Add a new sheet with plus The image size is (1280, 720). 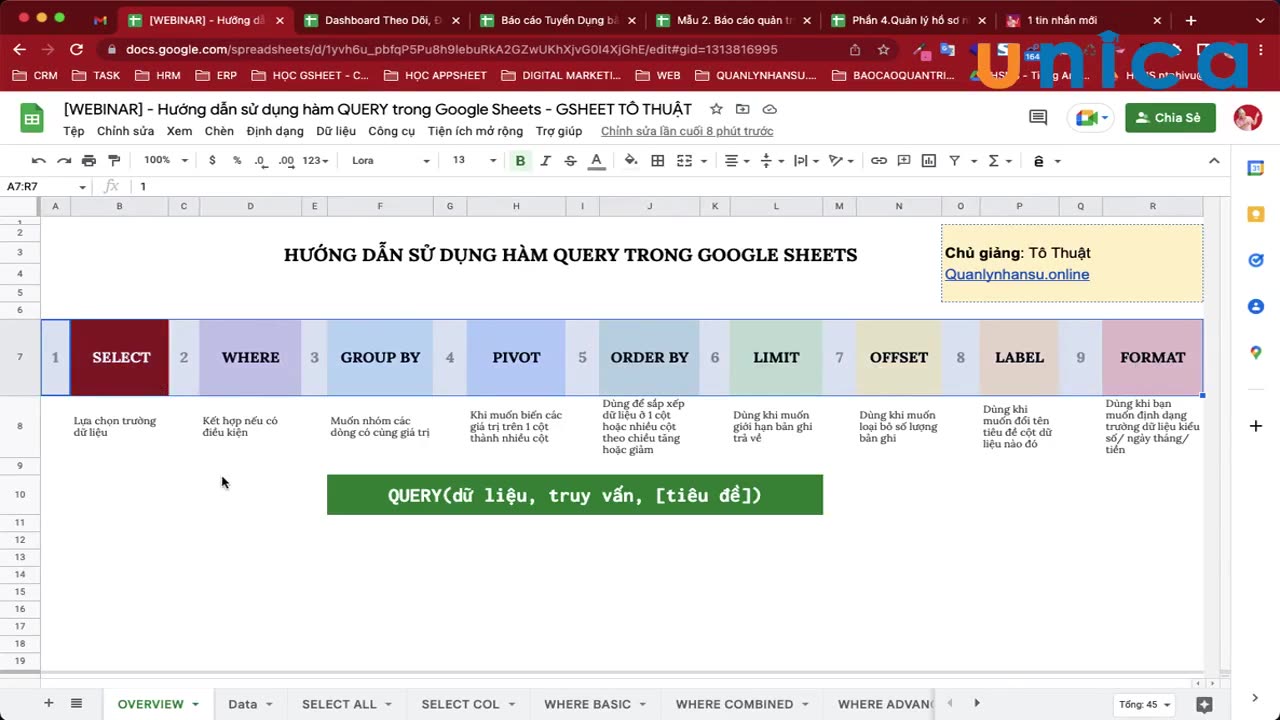click(x=48, y=704)
